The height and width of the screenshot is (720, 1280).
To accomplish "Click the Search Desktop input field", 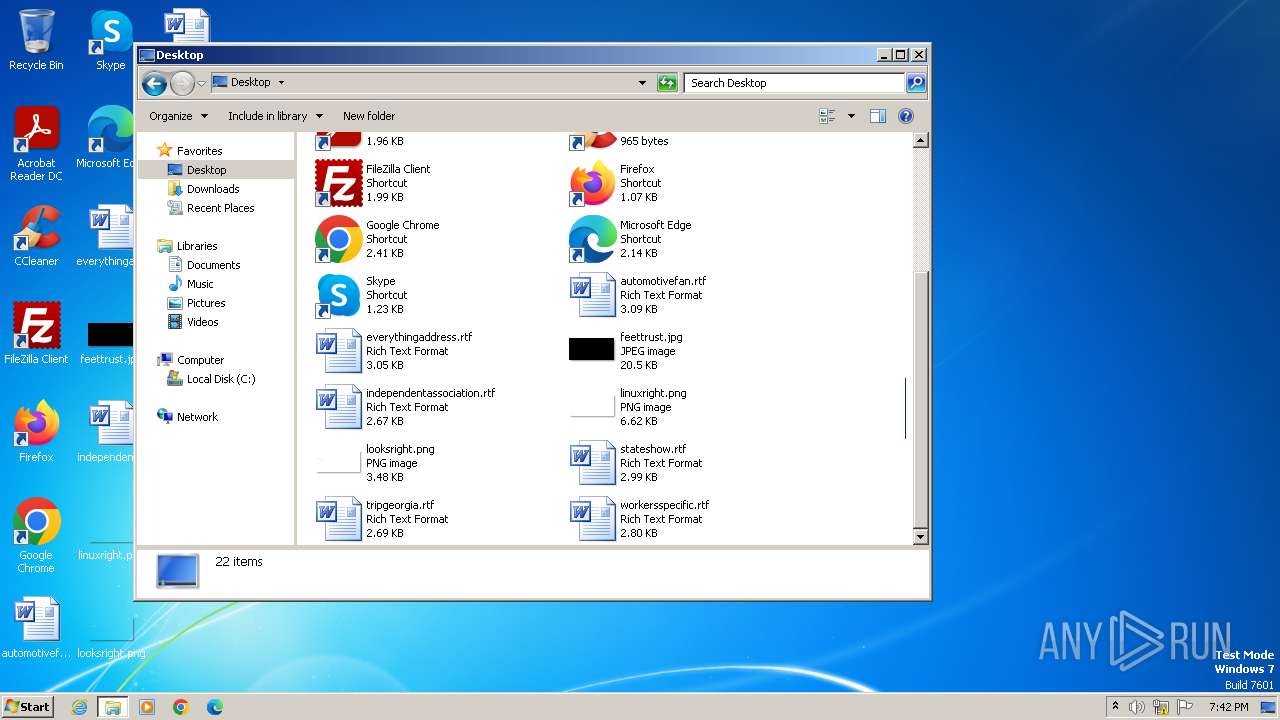I will 794,83.
